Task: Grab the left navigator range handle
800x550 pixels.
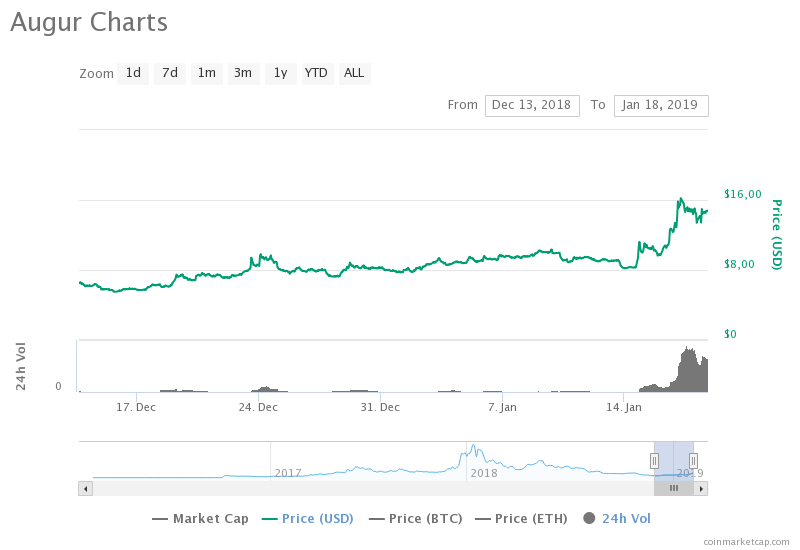Action: [x=654, y=461]
